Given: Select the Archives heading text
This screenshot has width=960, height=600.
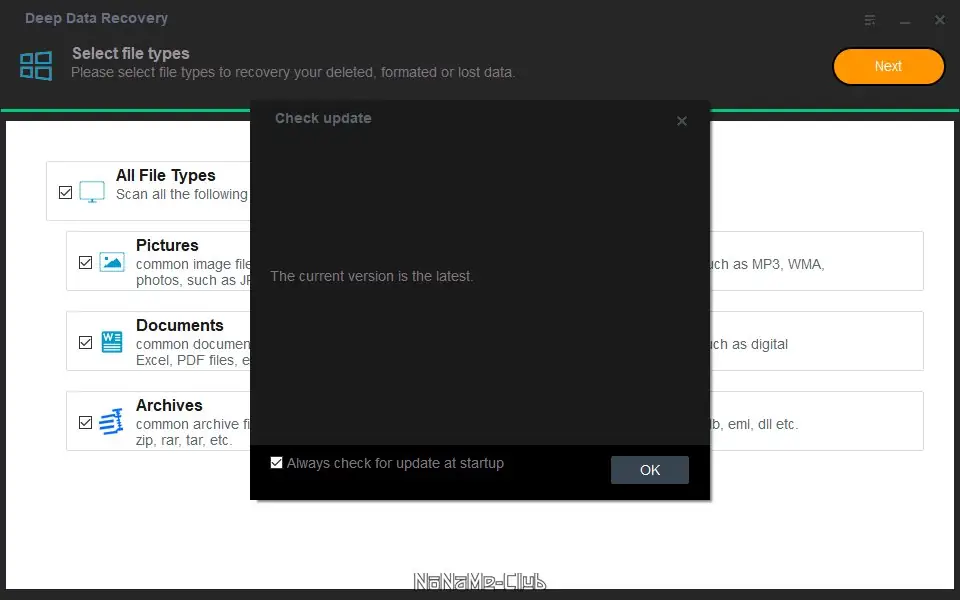Looking at the screenshot, I should [169, 405].
